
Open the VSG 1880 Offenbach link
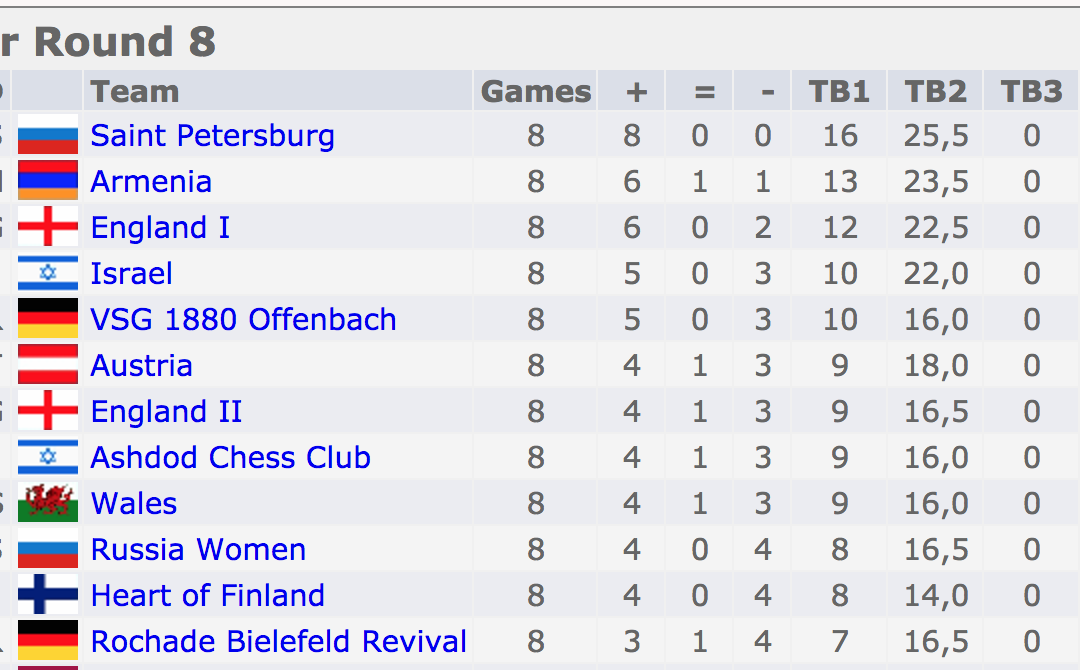click(x=243, y=320)
